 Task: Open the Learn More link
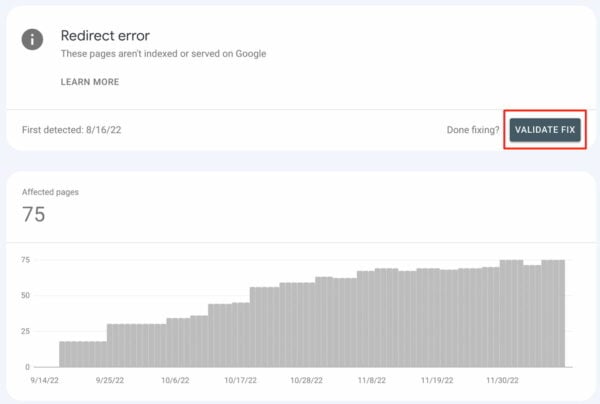pos(90,82)
